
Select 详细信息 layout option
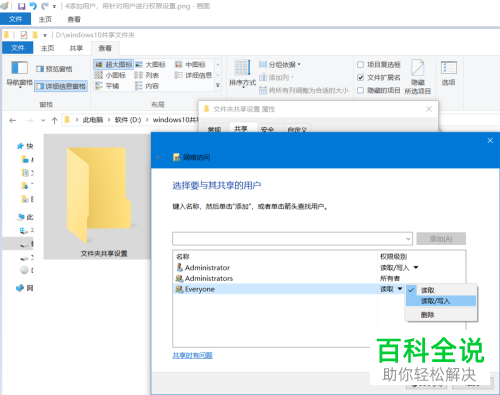pyautogui.click(x=194, y=75)
